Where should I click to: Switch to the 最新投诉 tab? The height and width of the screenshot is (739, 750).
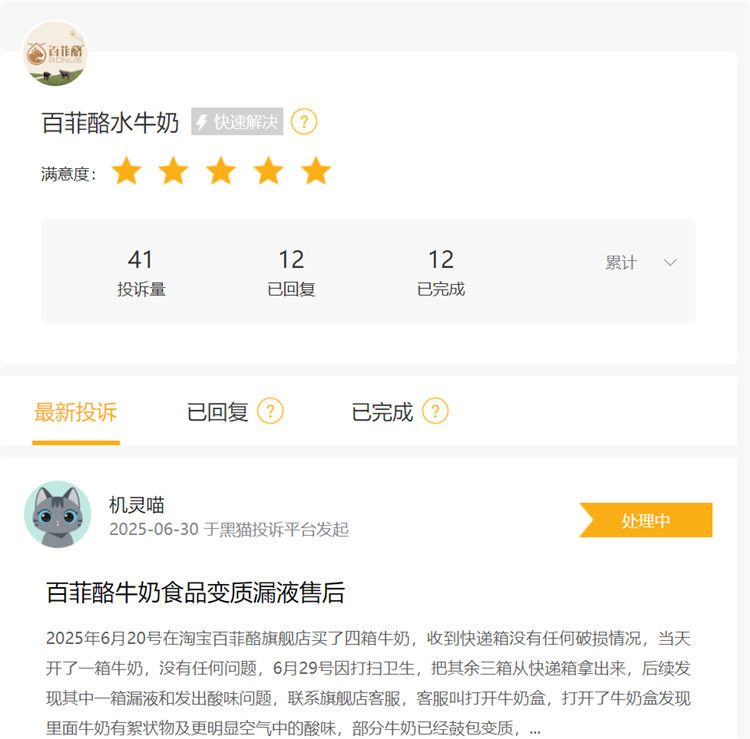[76, 412]
